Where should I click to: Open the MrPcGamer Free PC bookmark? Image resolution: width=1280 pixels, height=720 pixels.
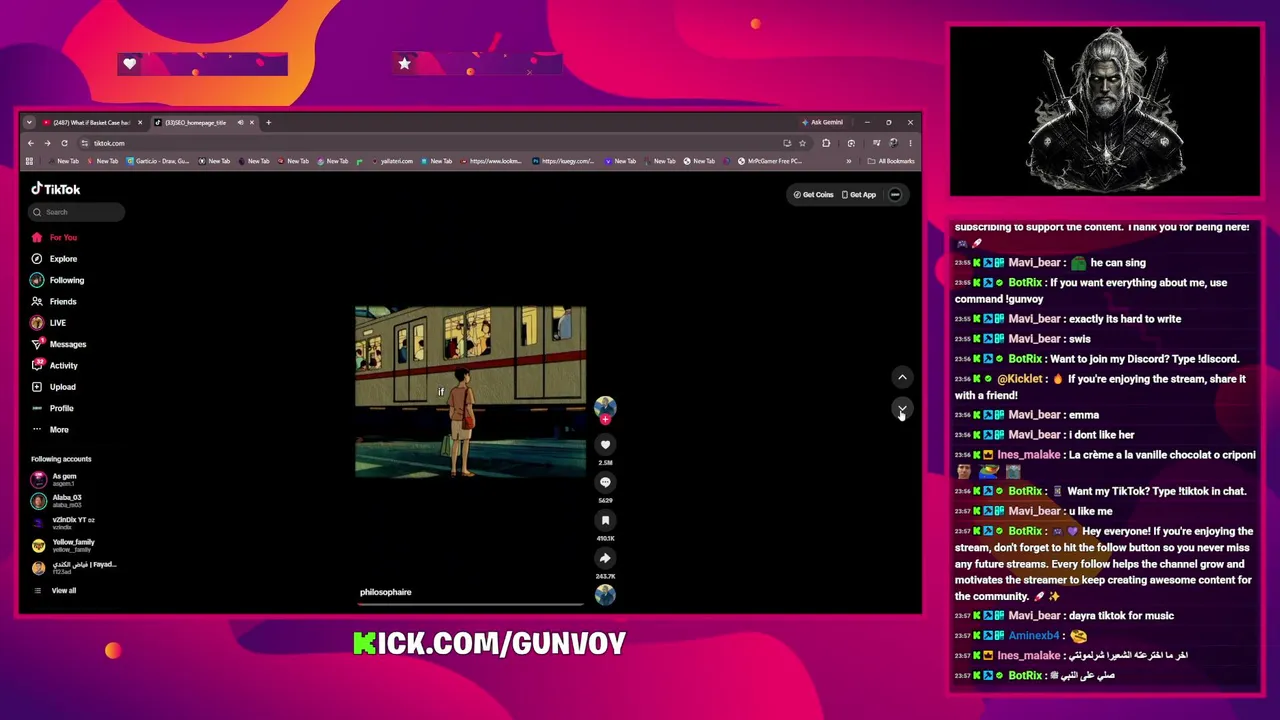tap(770, 161)
